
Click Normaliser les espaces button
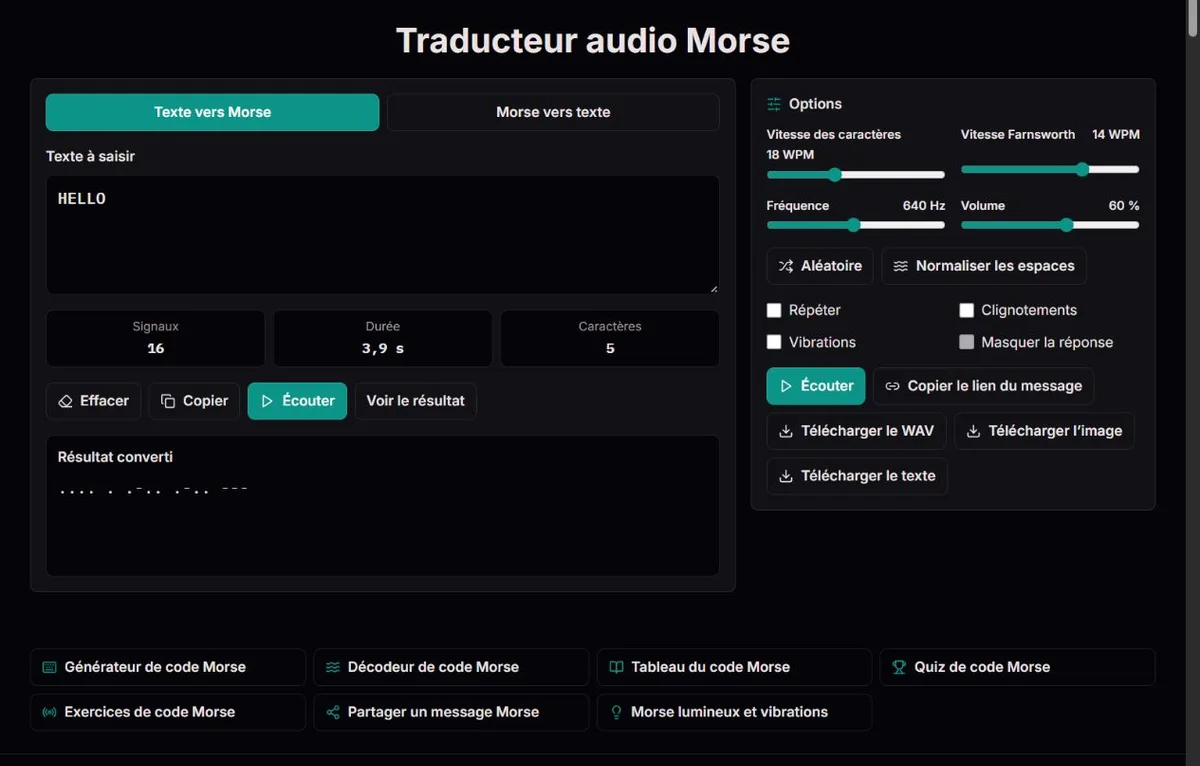pos(984,266)
